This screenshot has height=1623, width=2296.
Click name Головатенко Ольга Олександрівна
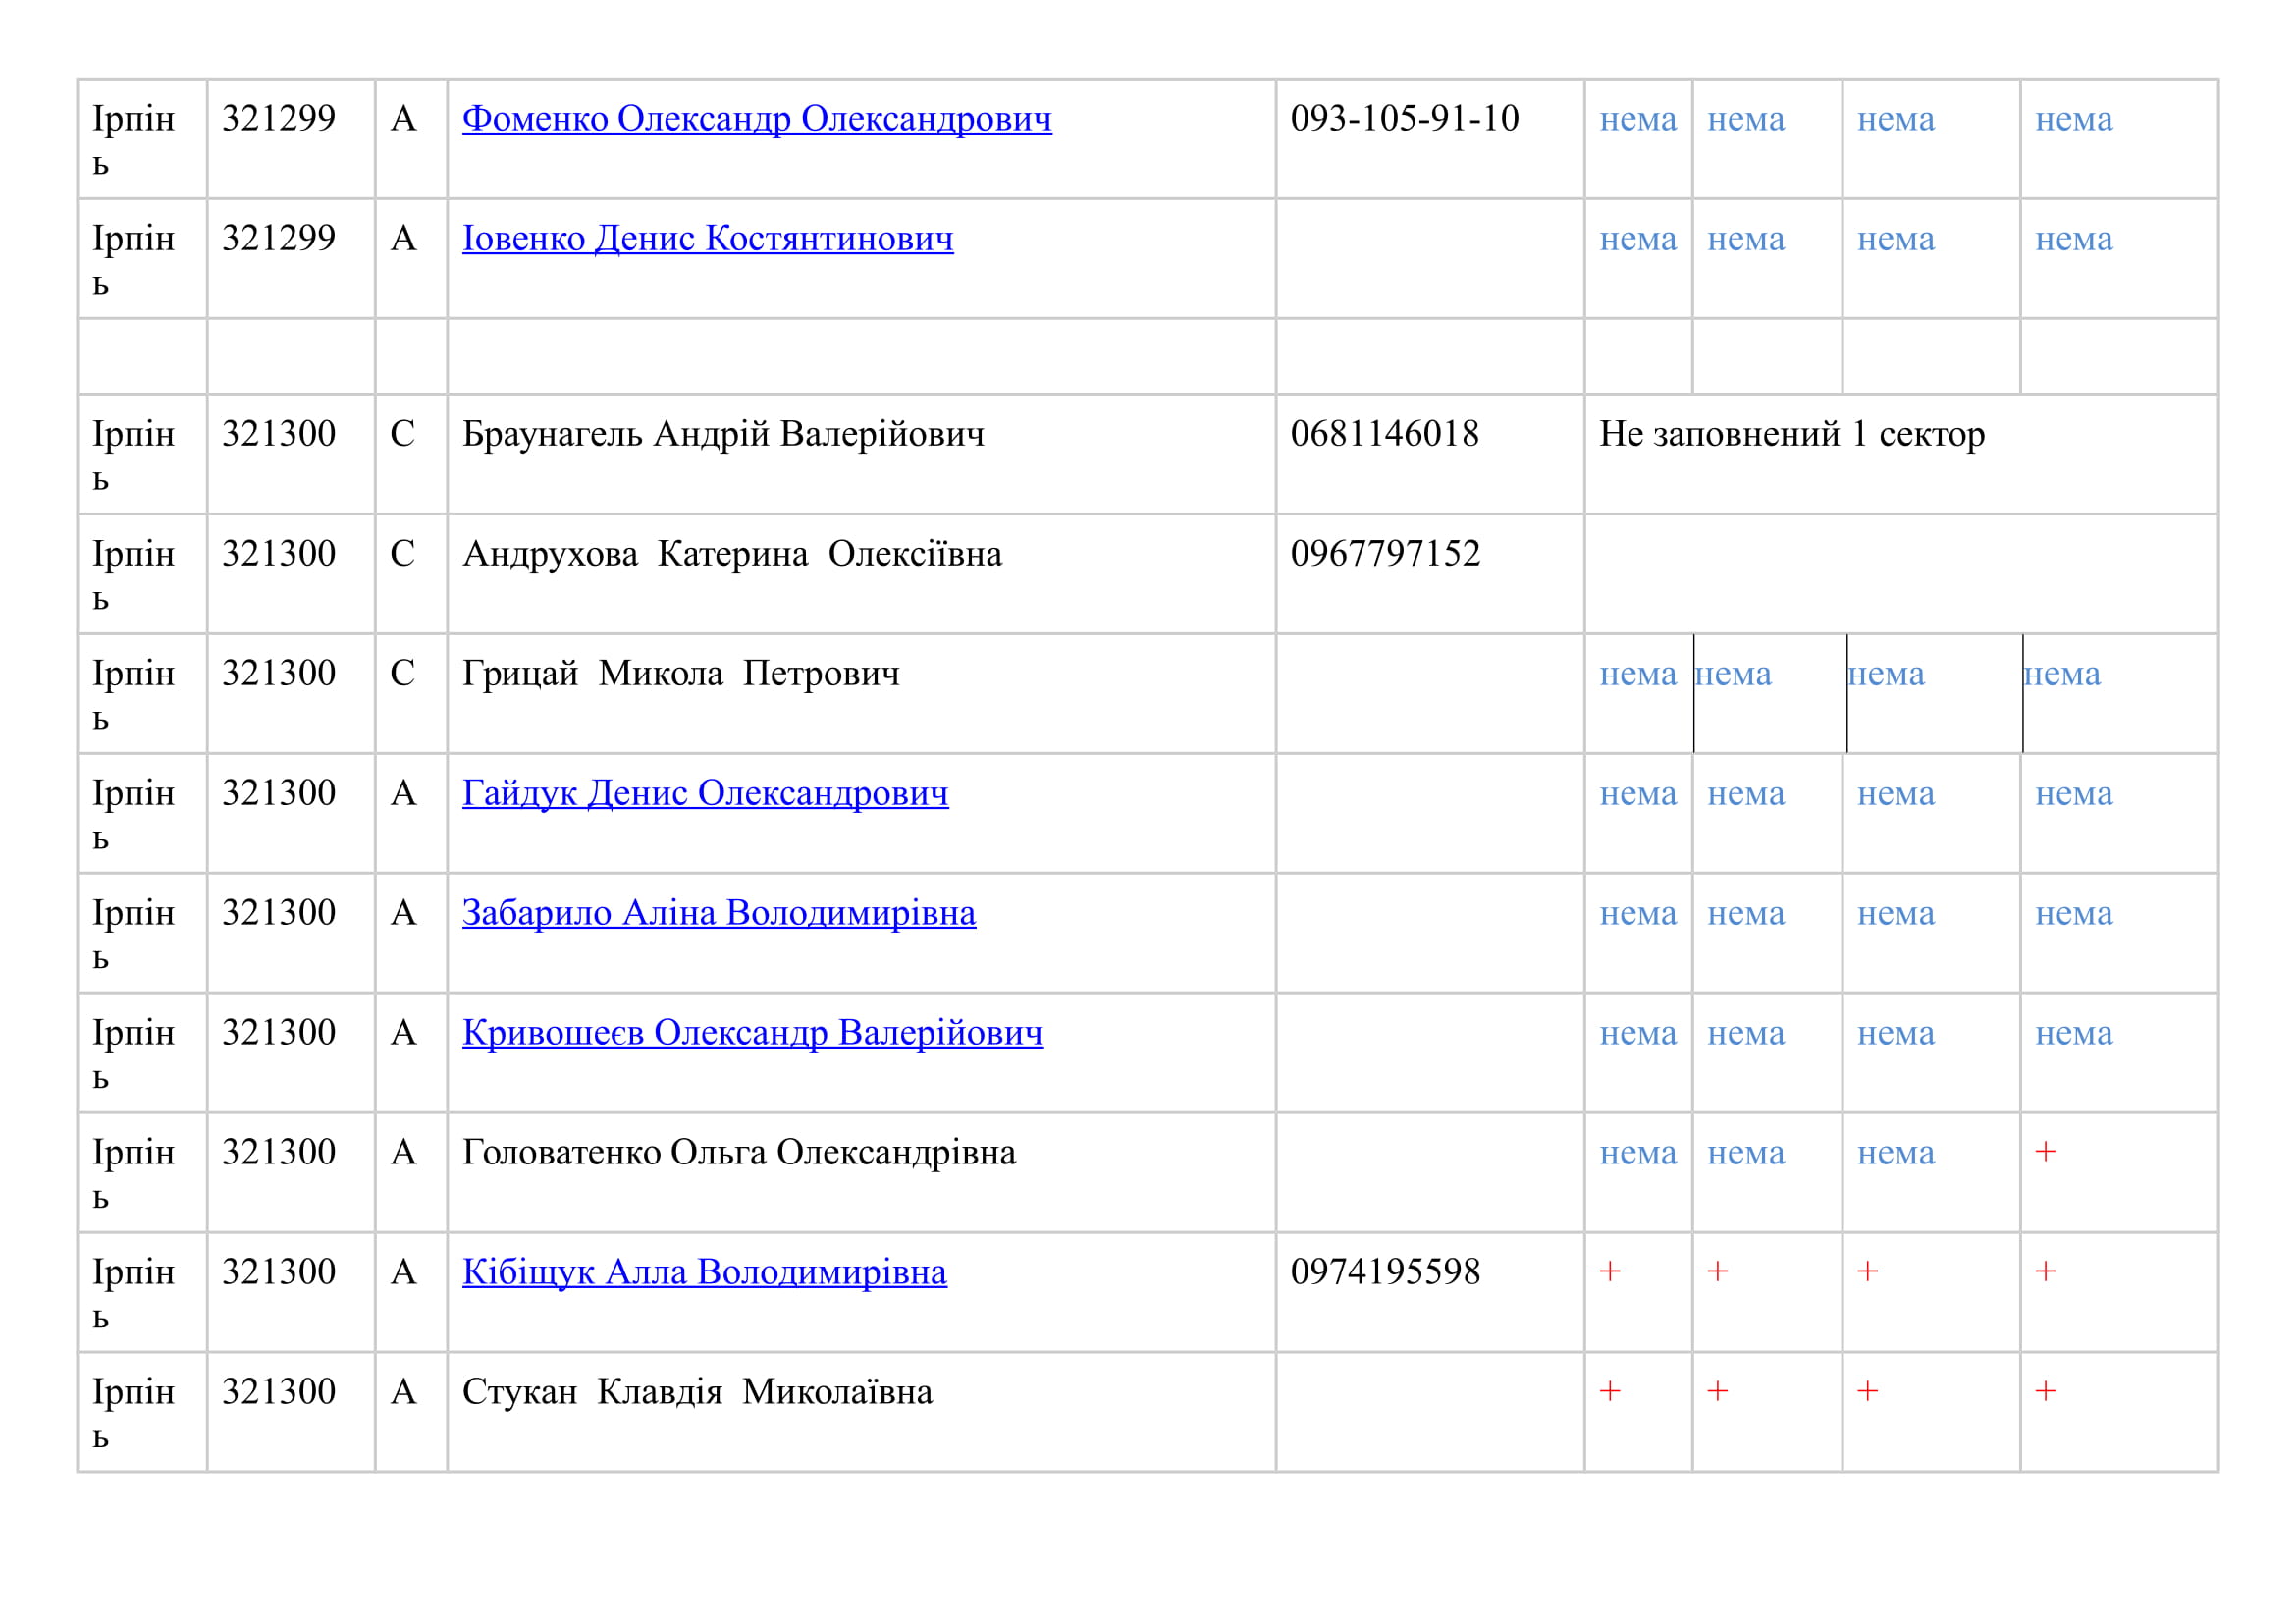click(738, 1153)
